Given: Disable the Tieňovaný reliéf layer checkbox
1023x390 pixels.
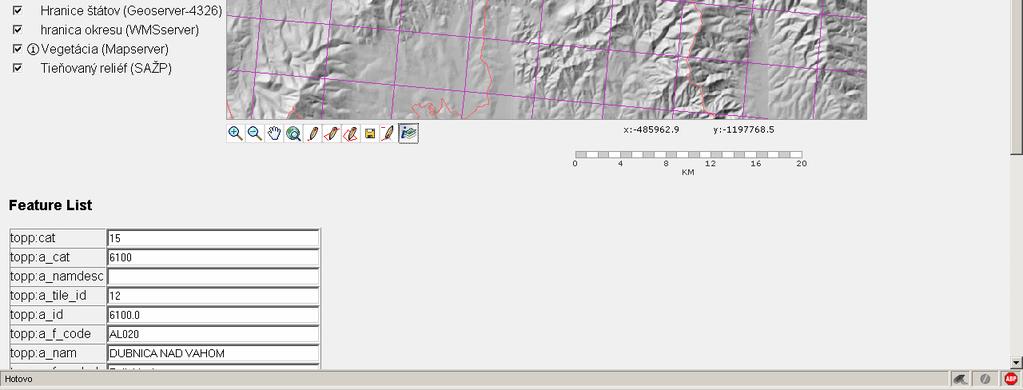Looking at the screenshot, I should [18, 67].
